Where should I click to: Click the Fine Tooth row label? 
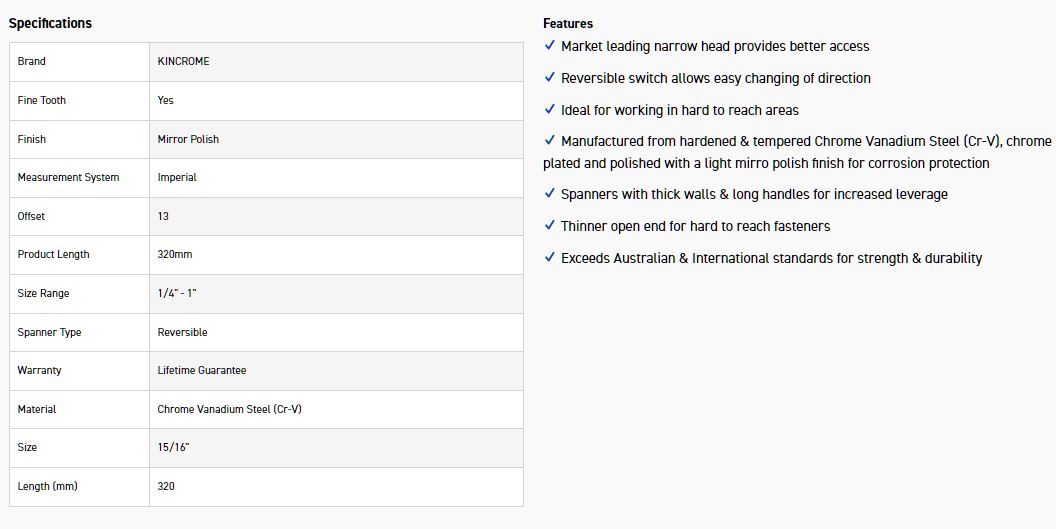coord(42,100)
